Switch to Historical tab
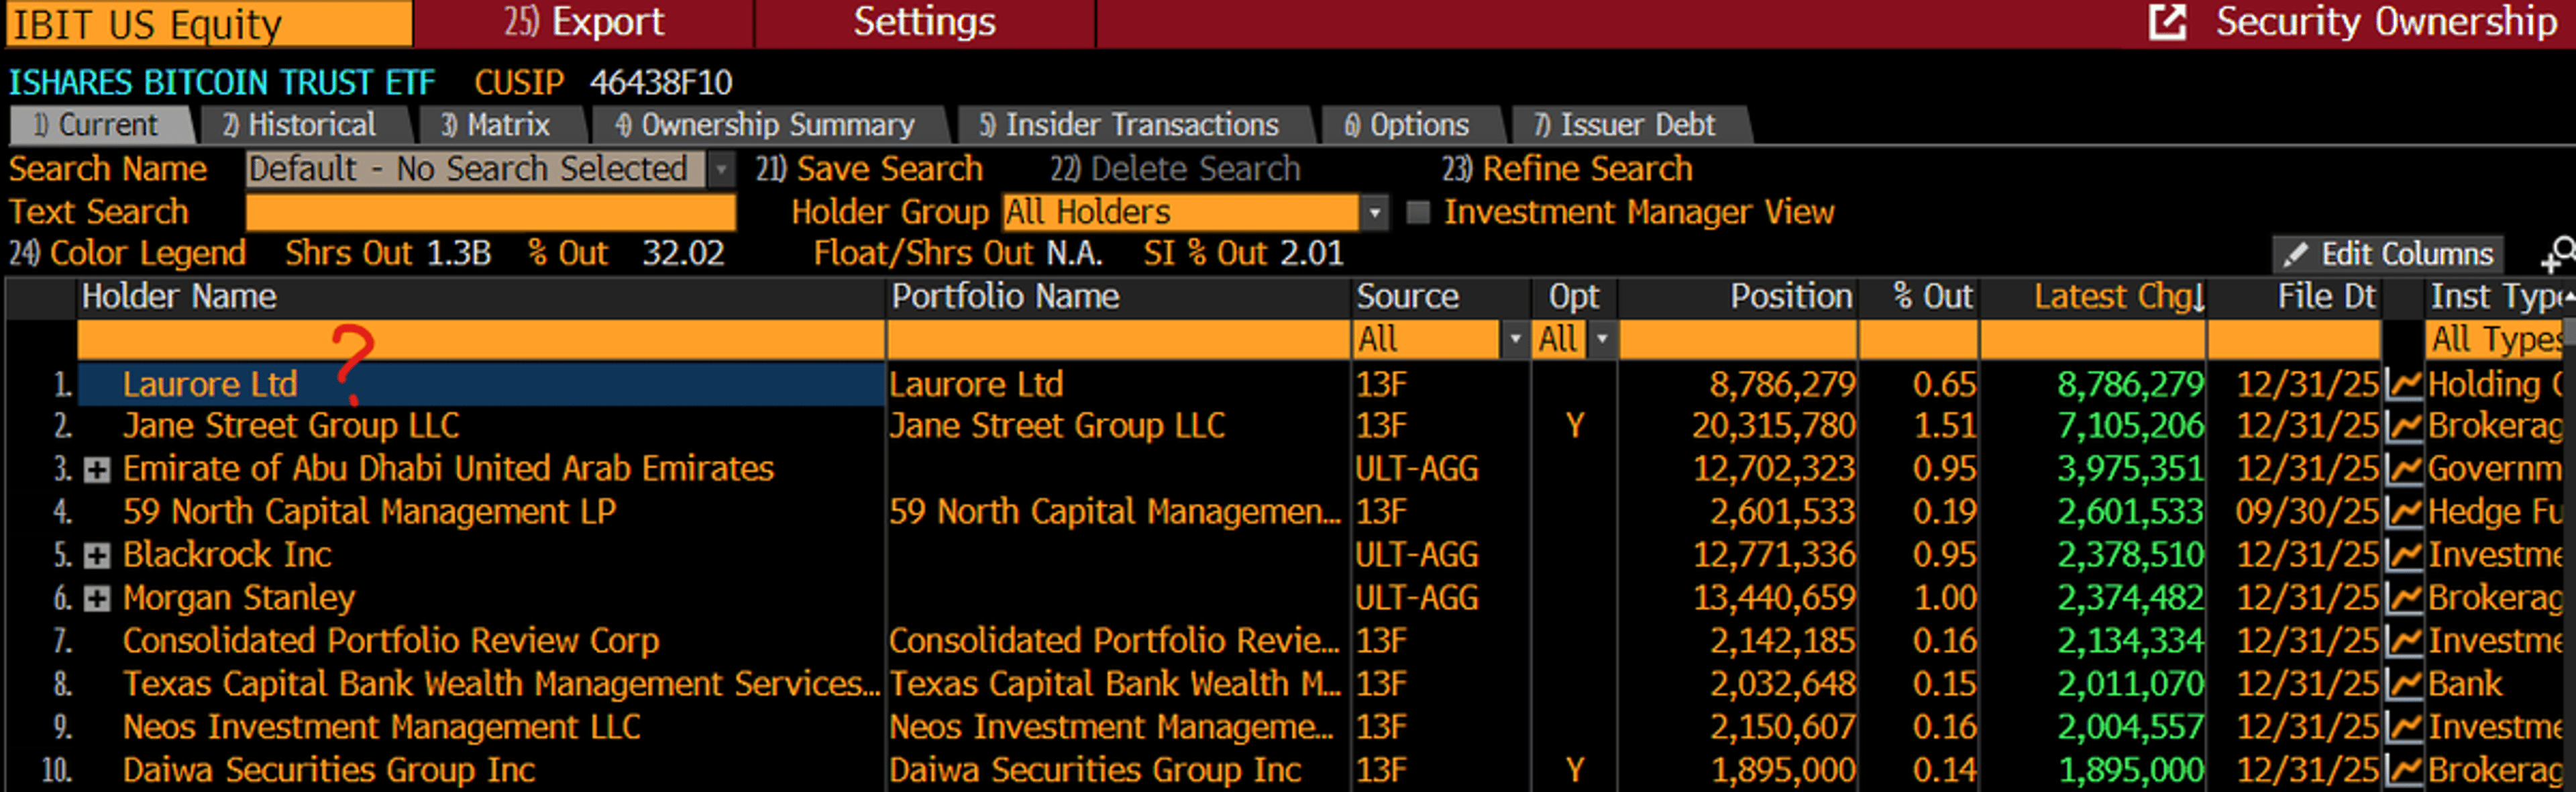This screenshot has width=2576, height=792. click(x=300, y=125)
